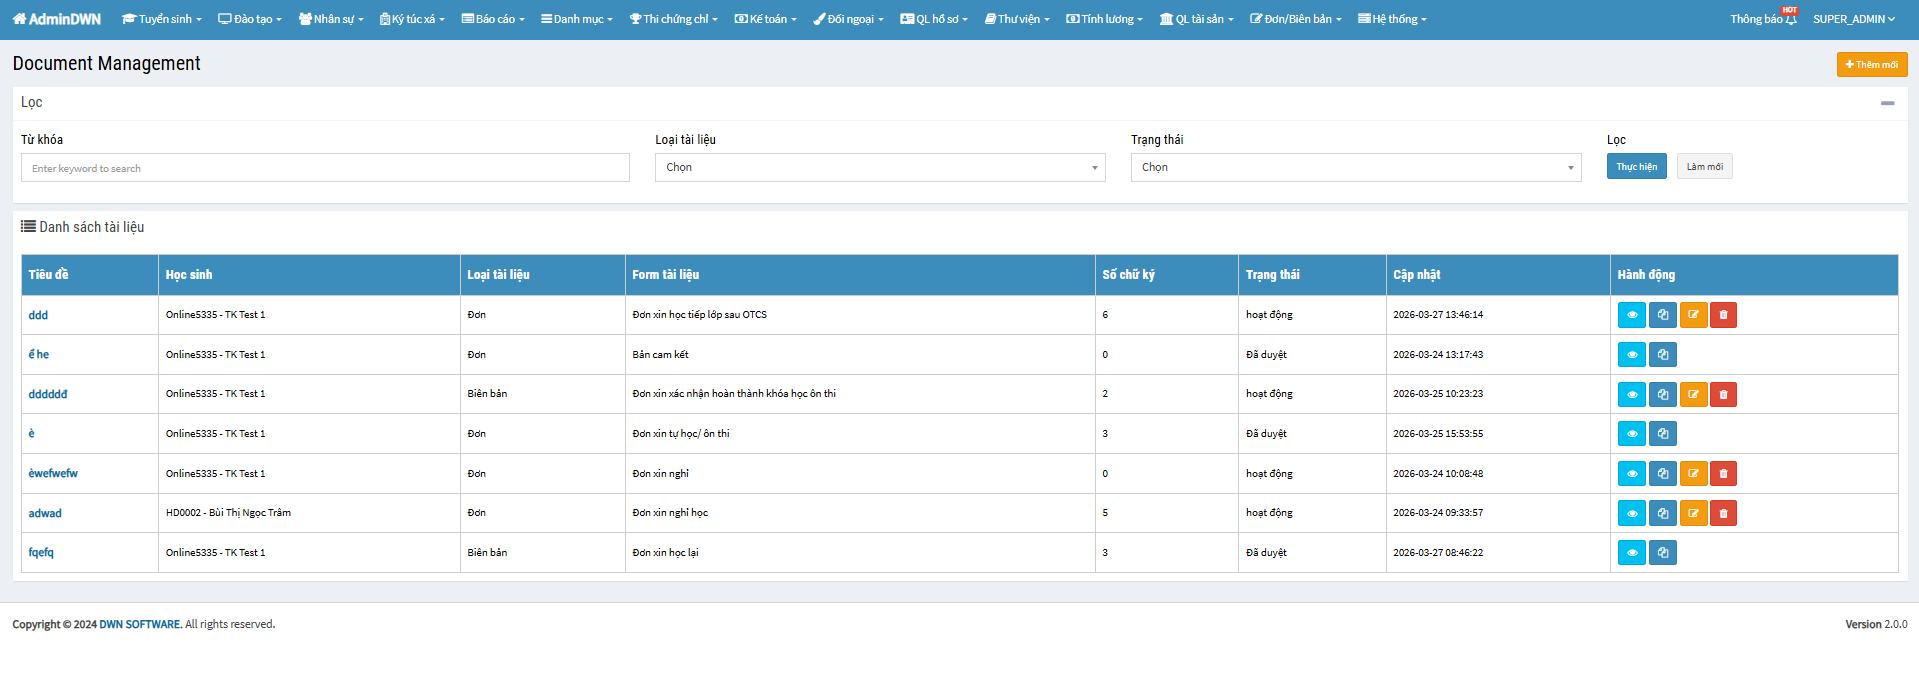Click the eye view icon in the 'fqefq' row

[1631, 553]
